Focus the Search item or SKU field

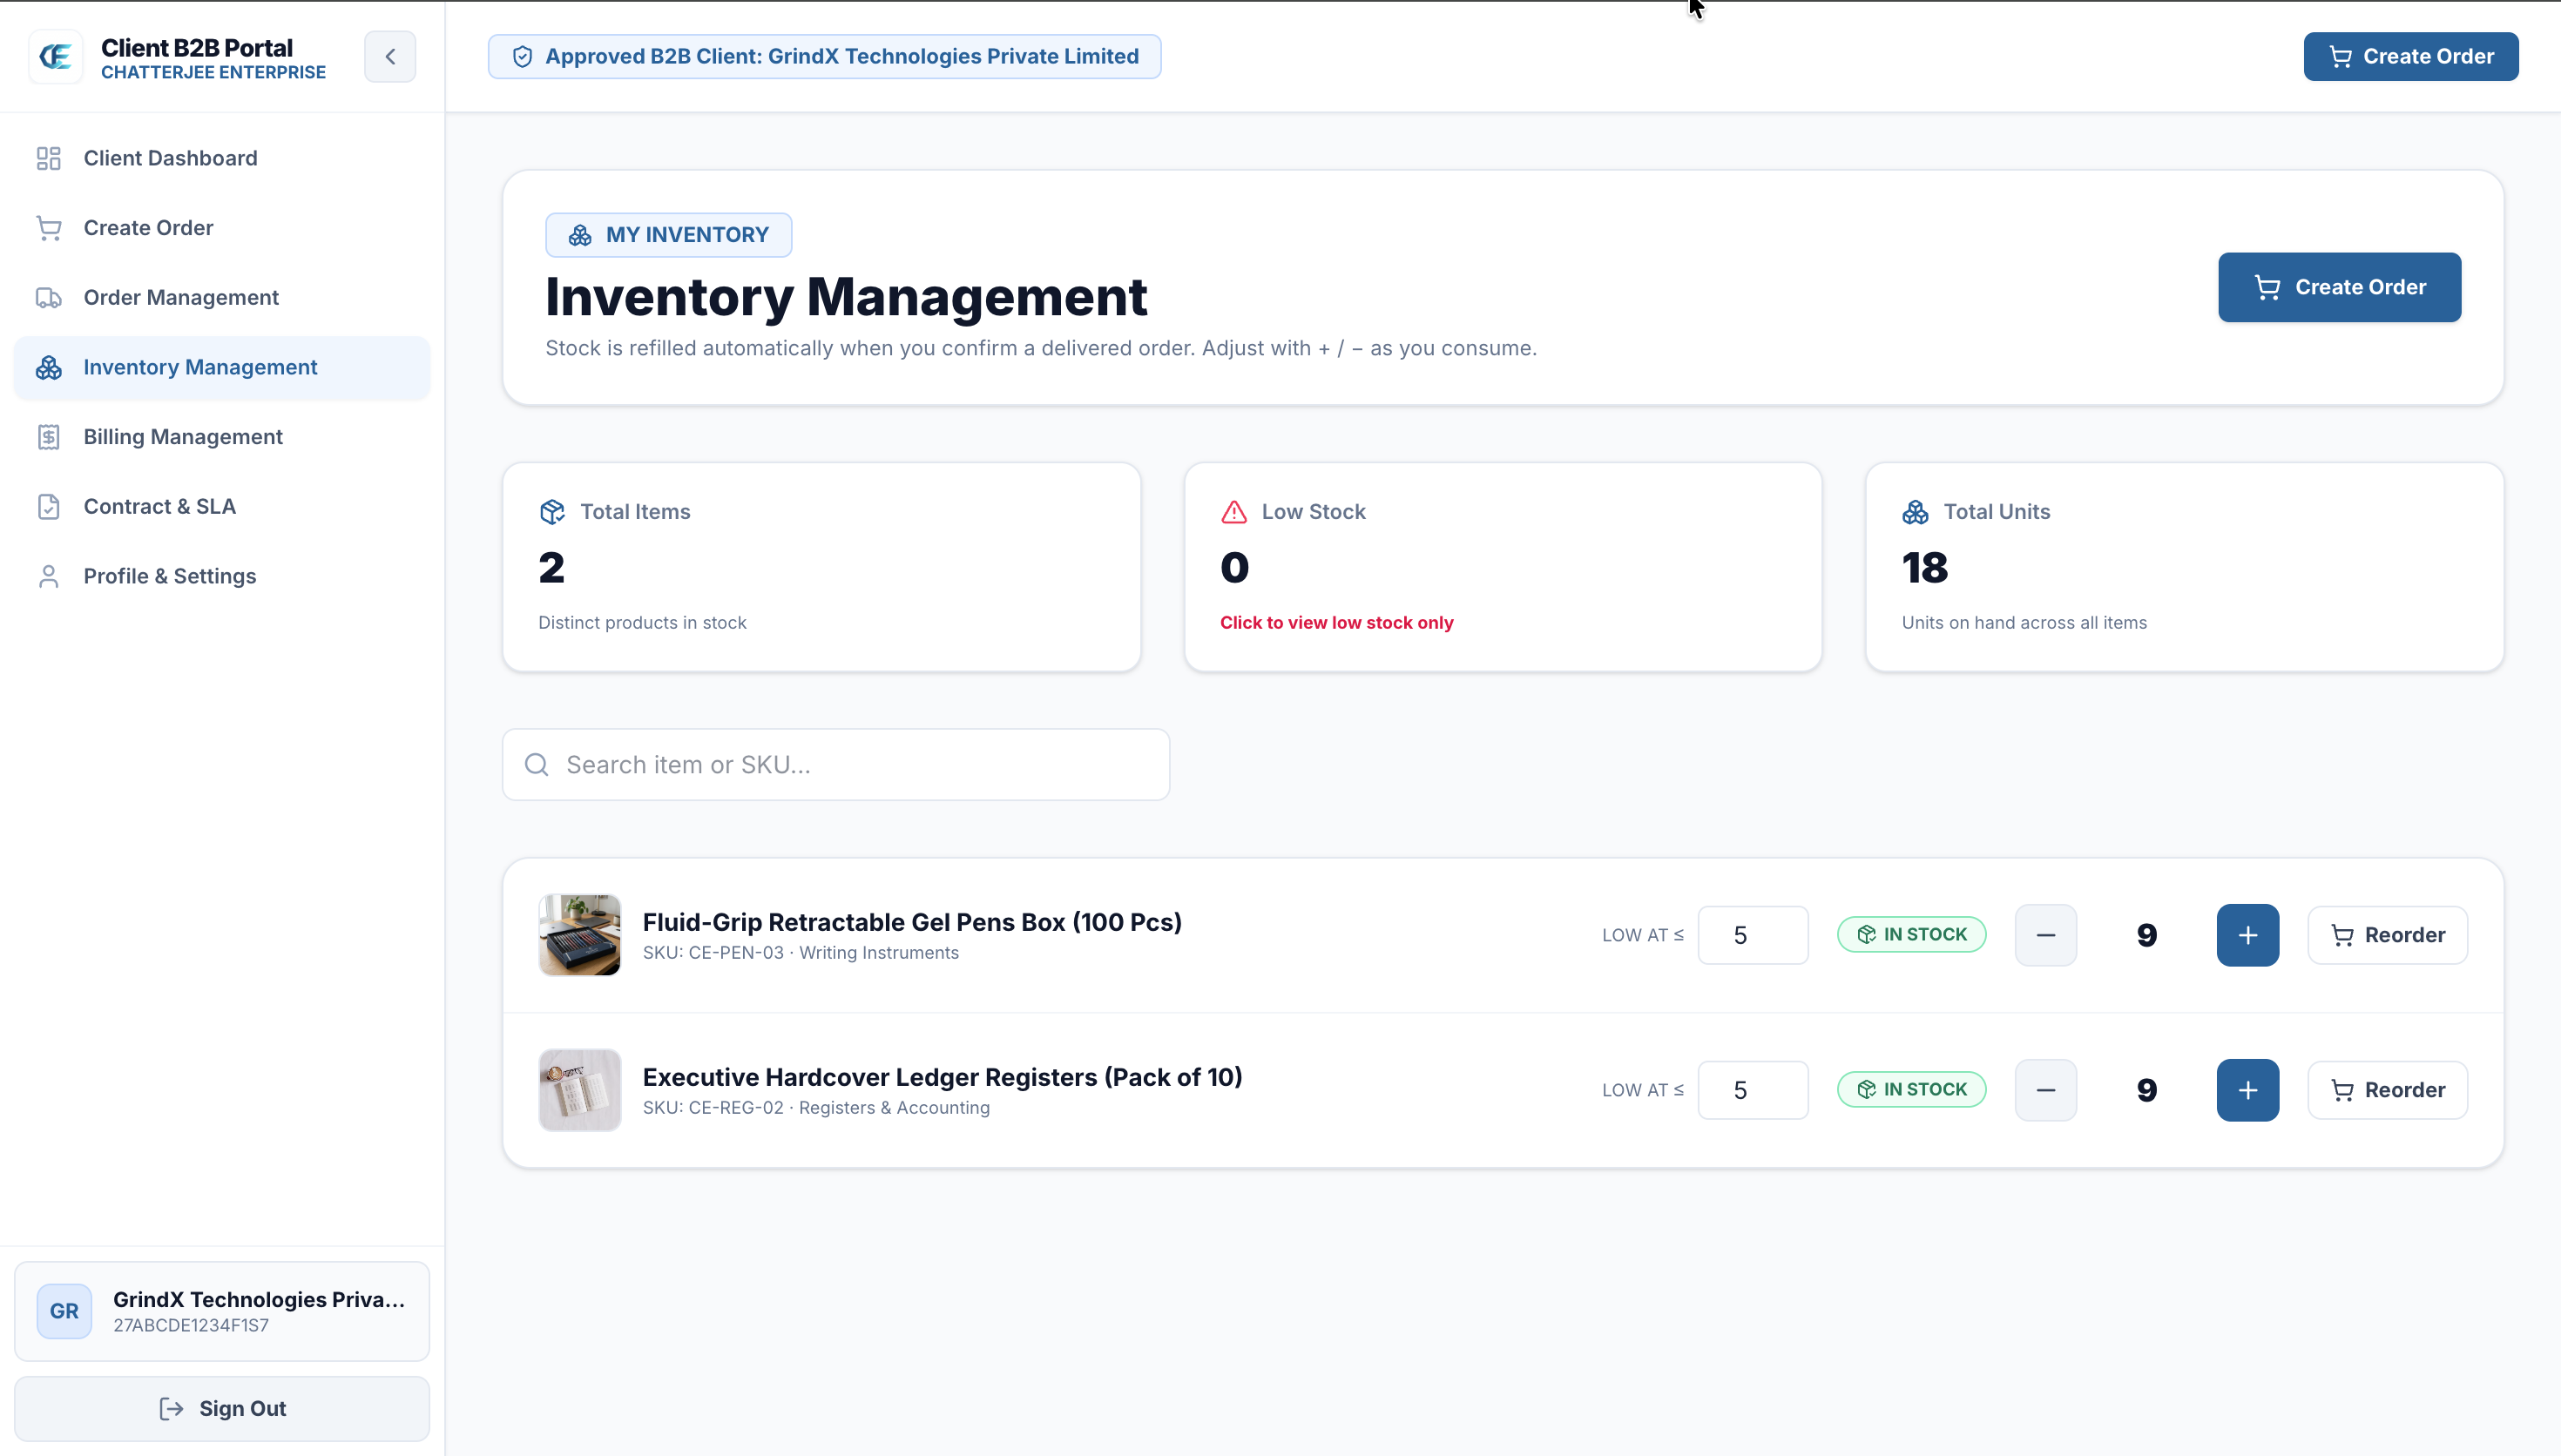[x=836, y=765]
